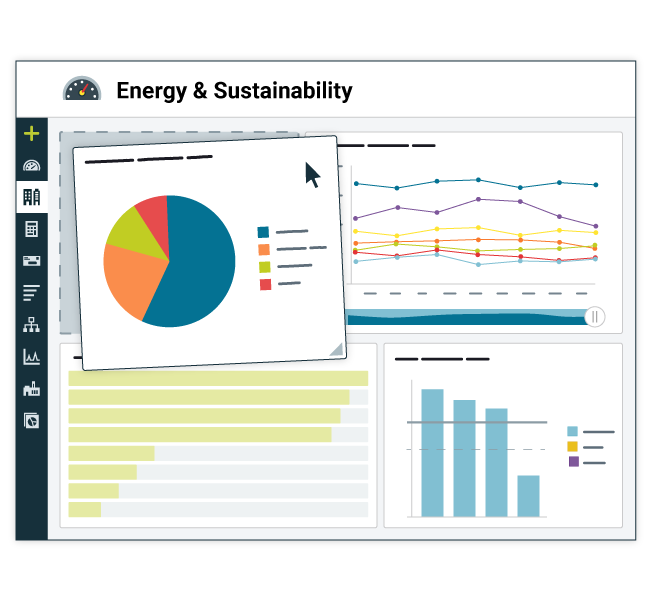This screenshot has height=601, width=651.
Task: Click the speedometer logo beside Energy & Sustainability
Action: [82, 88]
